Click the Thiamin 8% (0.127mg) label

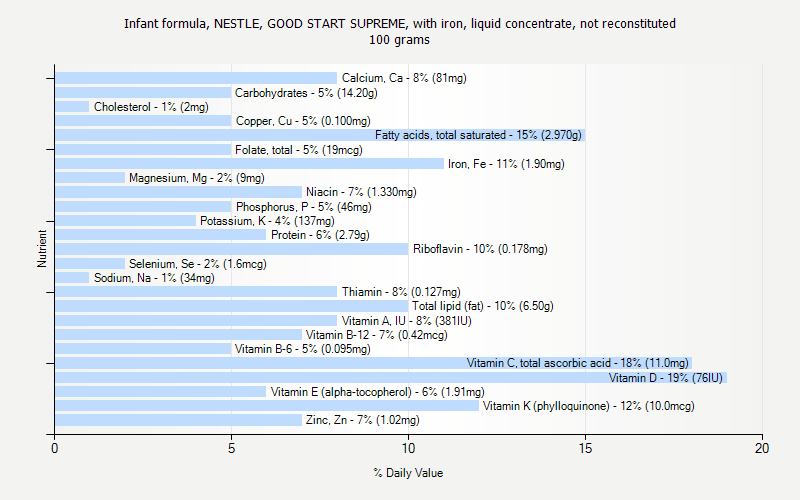click(401, 292)
